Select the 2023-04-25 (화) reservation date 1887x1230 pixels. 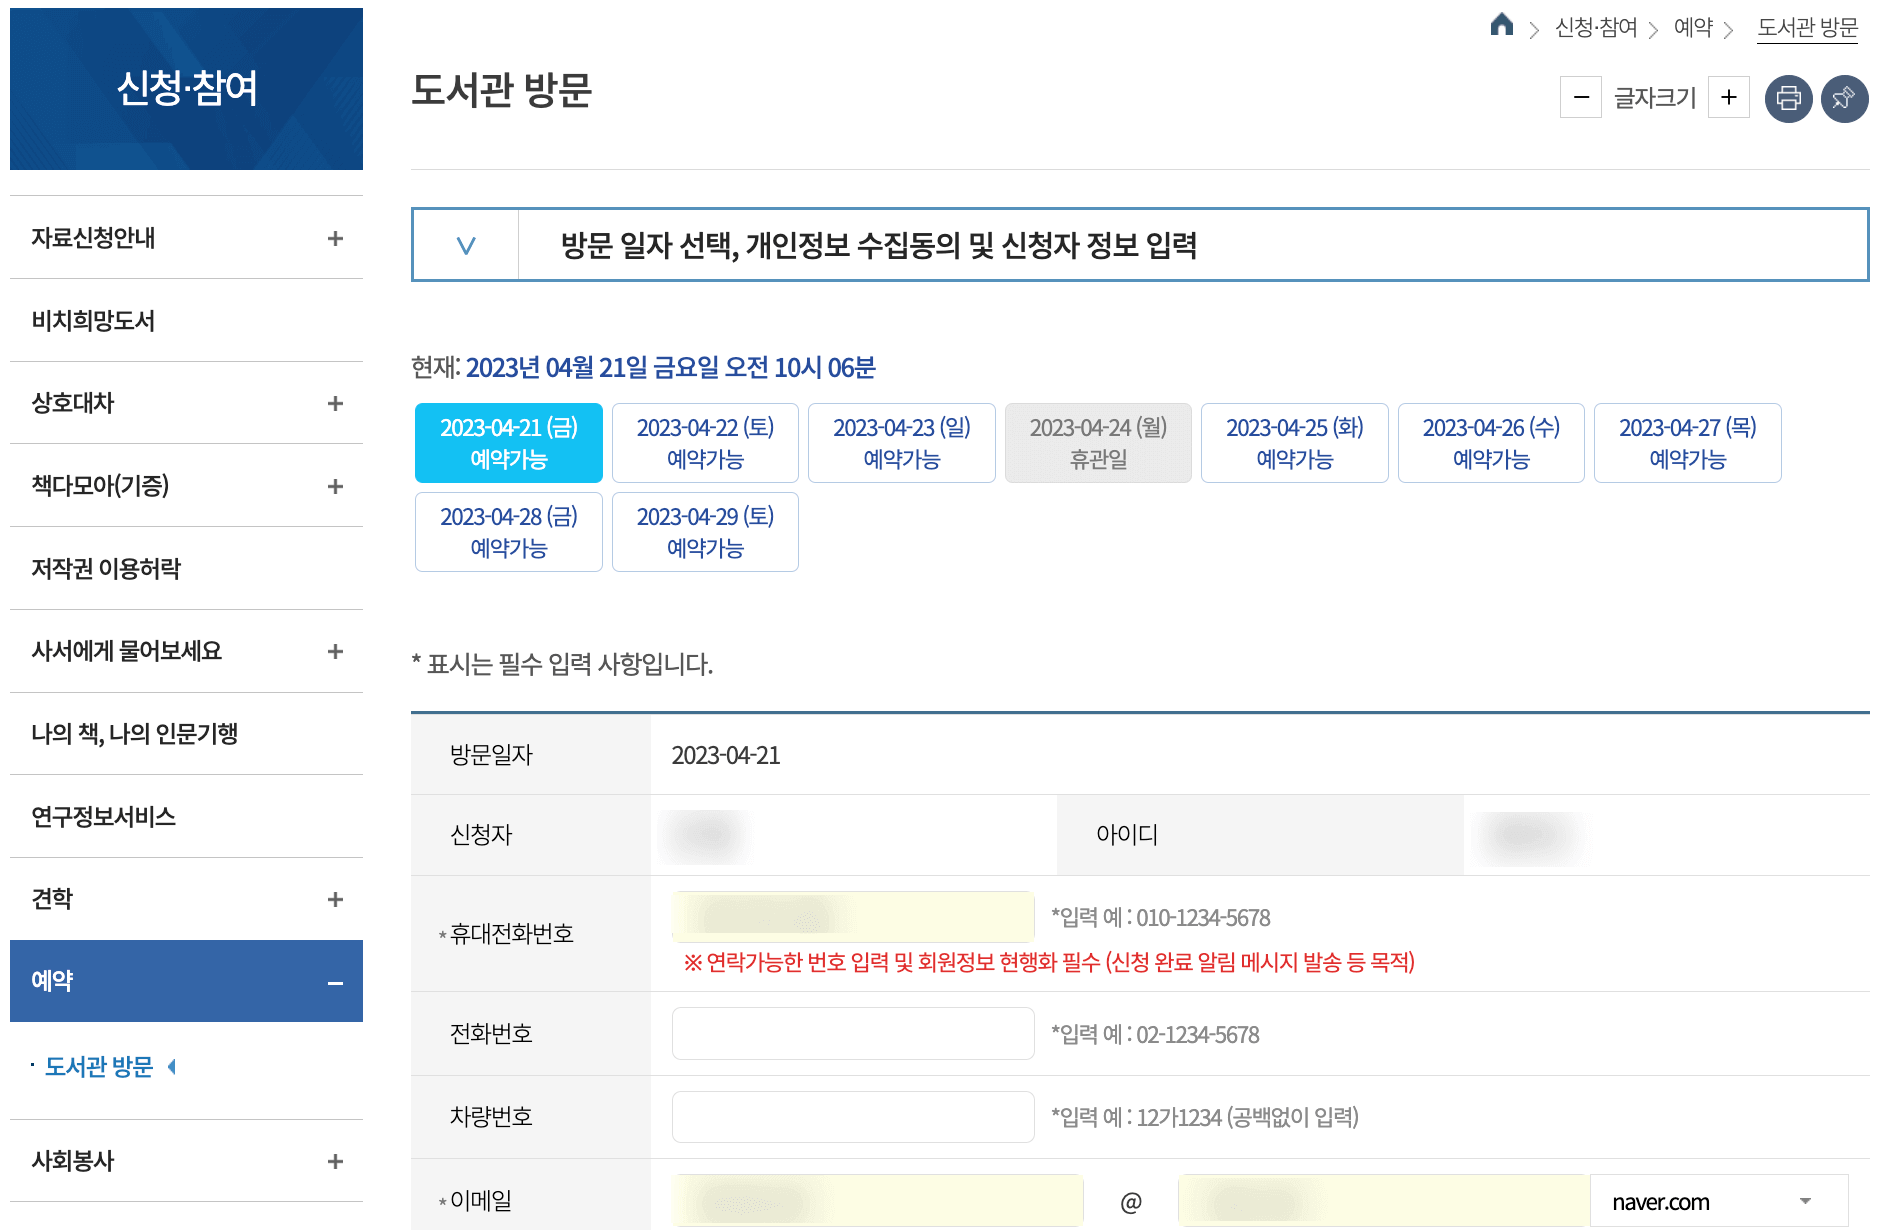pos(1294,442)
